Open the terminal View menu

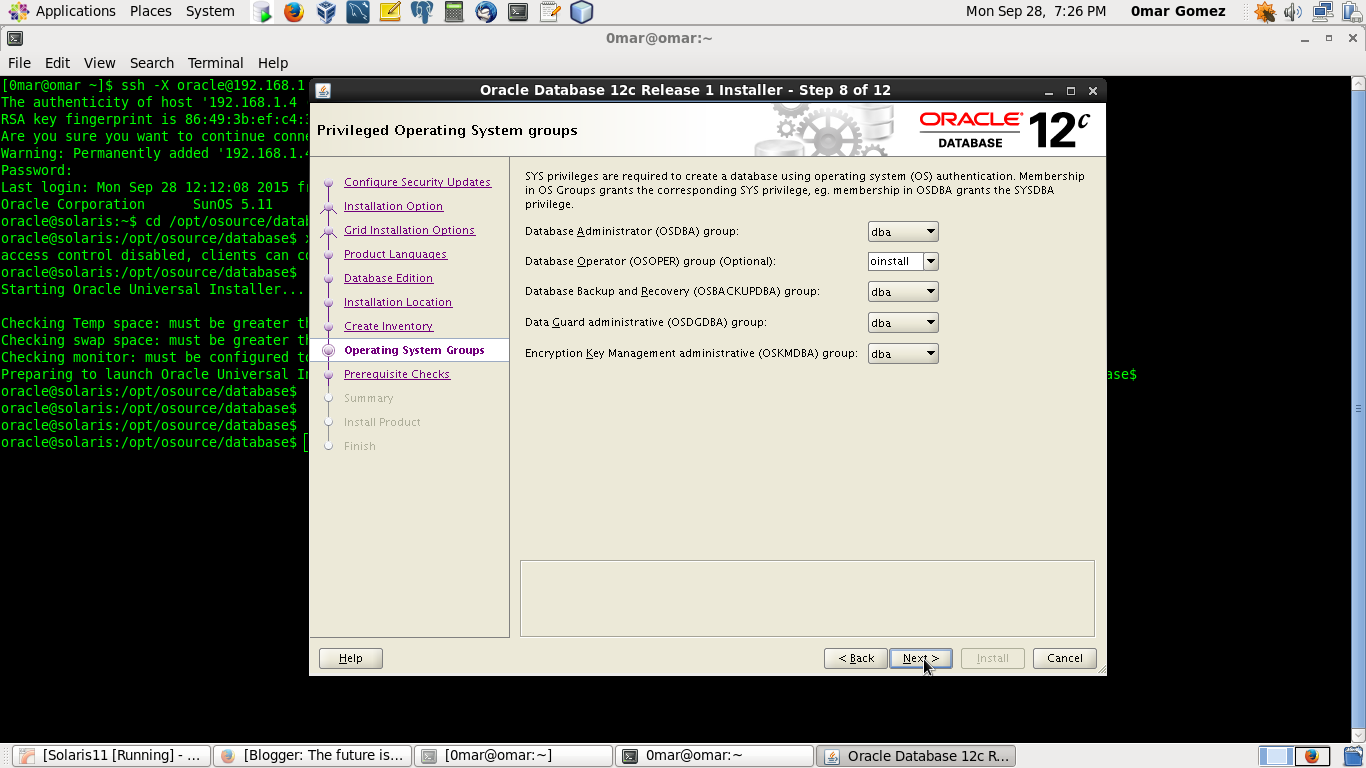tap(99, 62)
